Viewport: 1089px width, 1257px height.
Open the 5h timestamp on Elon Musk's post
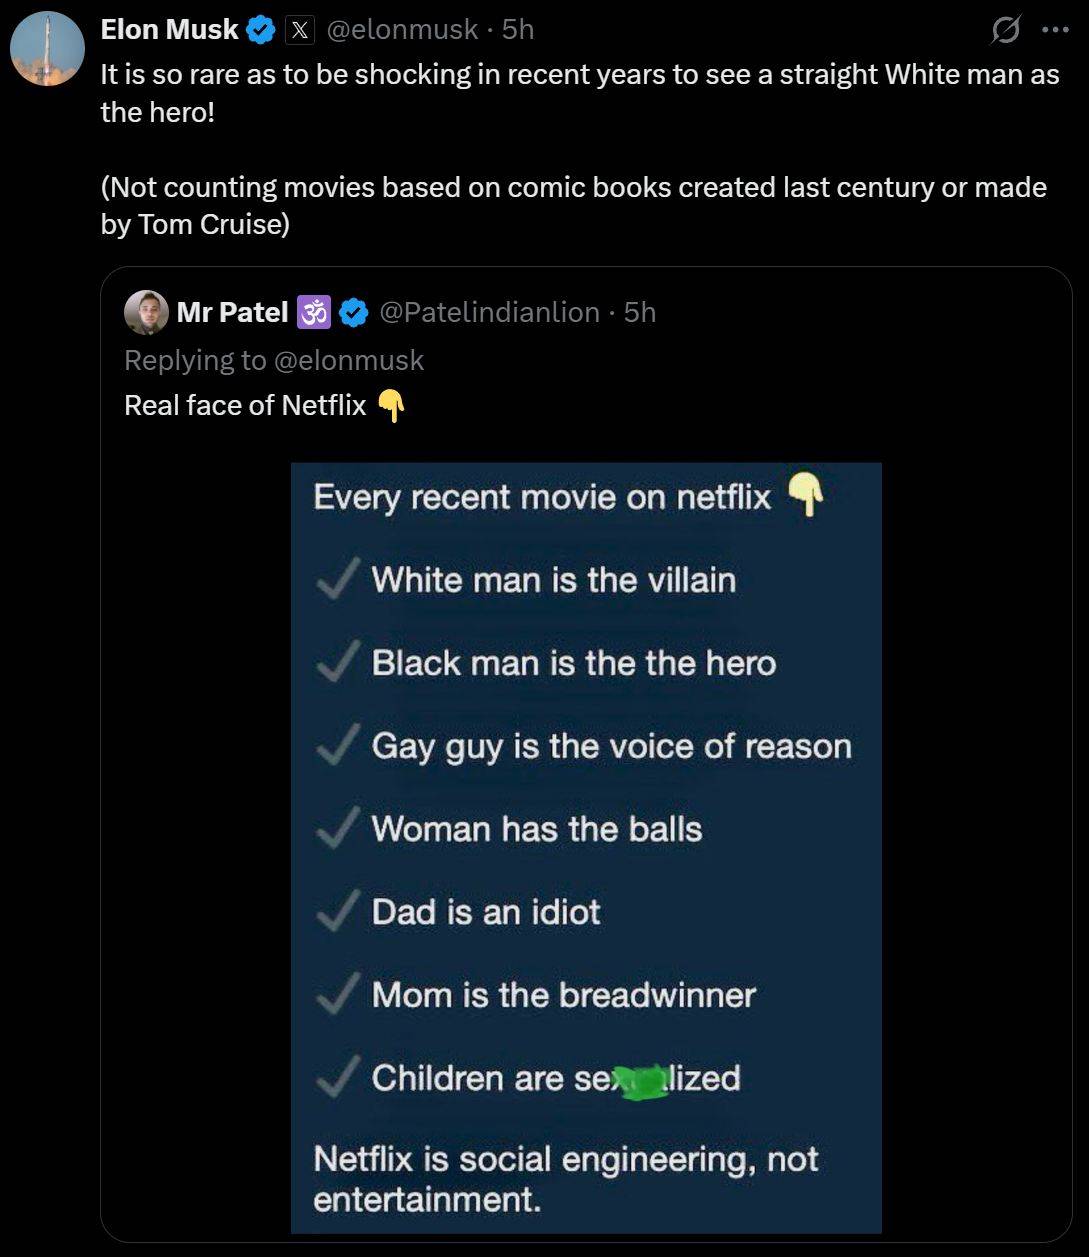[x=518, y=30]
